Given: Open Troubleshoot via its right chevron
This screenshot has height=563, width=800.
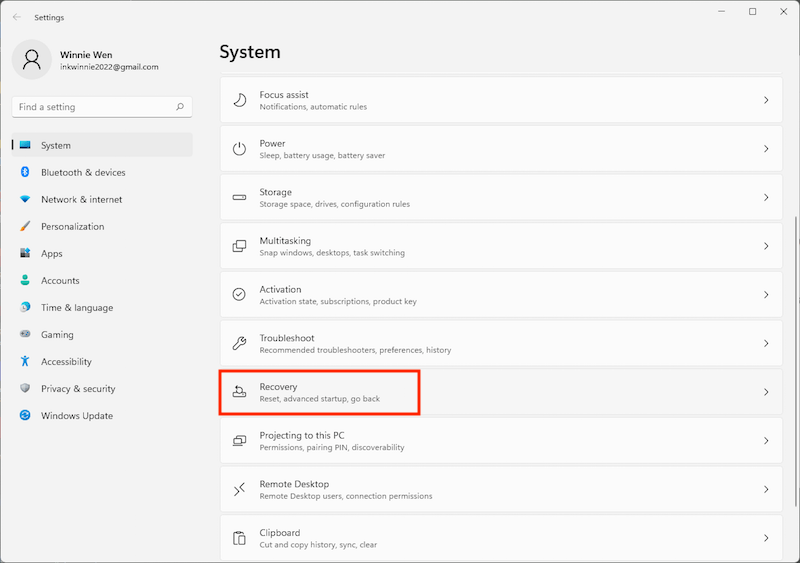Looking at the screenshot, I should (766, 343).
